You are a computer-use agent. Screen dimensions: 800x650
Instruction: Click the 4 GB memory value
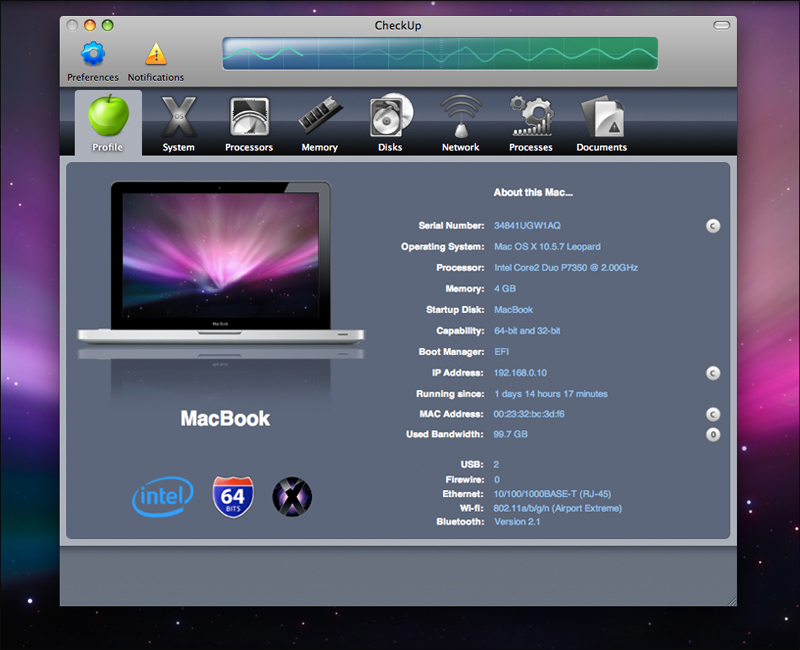click(505, 288)
